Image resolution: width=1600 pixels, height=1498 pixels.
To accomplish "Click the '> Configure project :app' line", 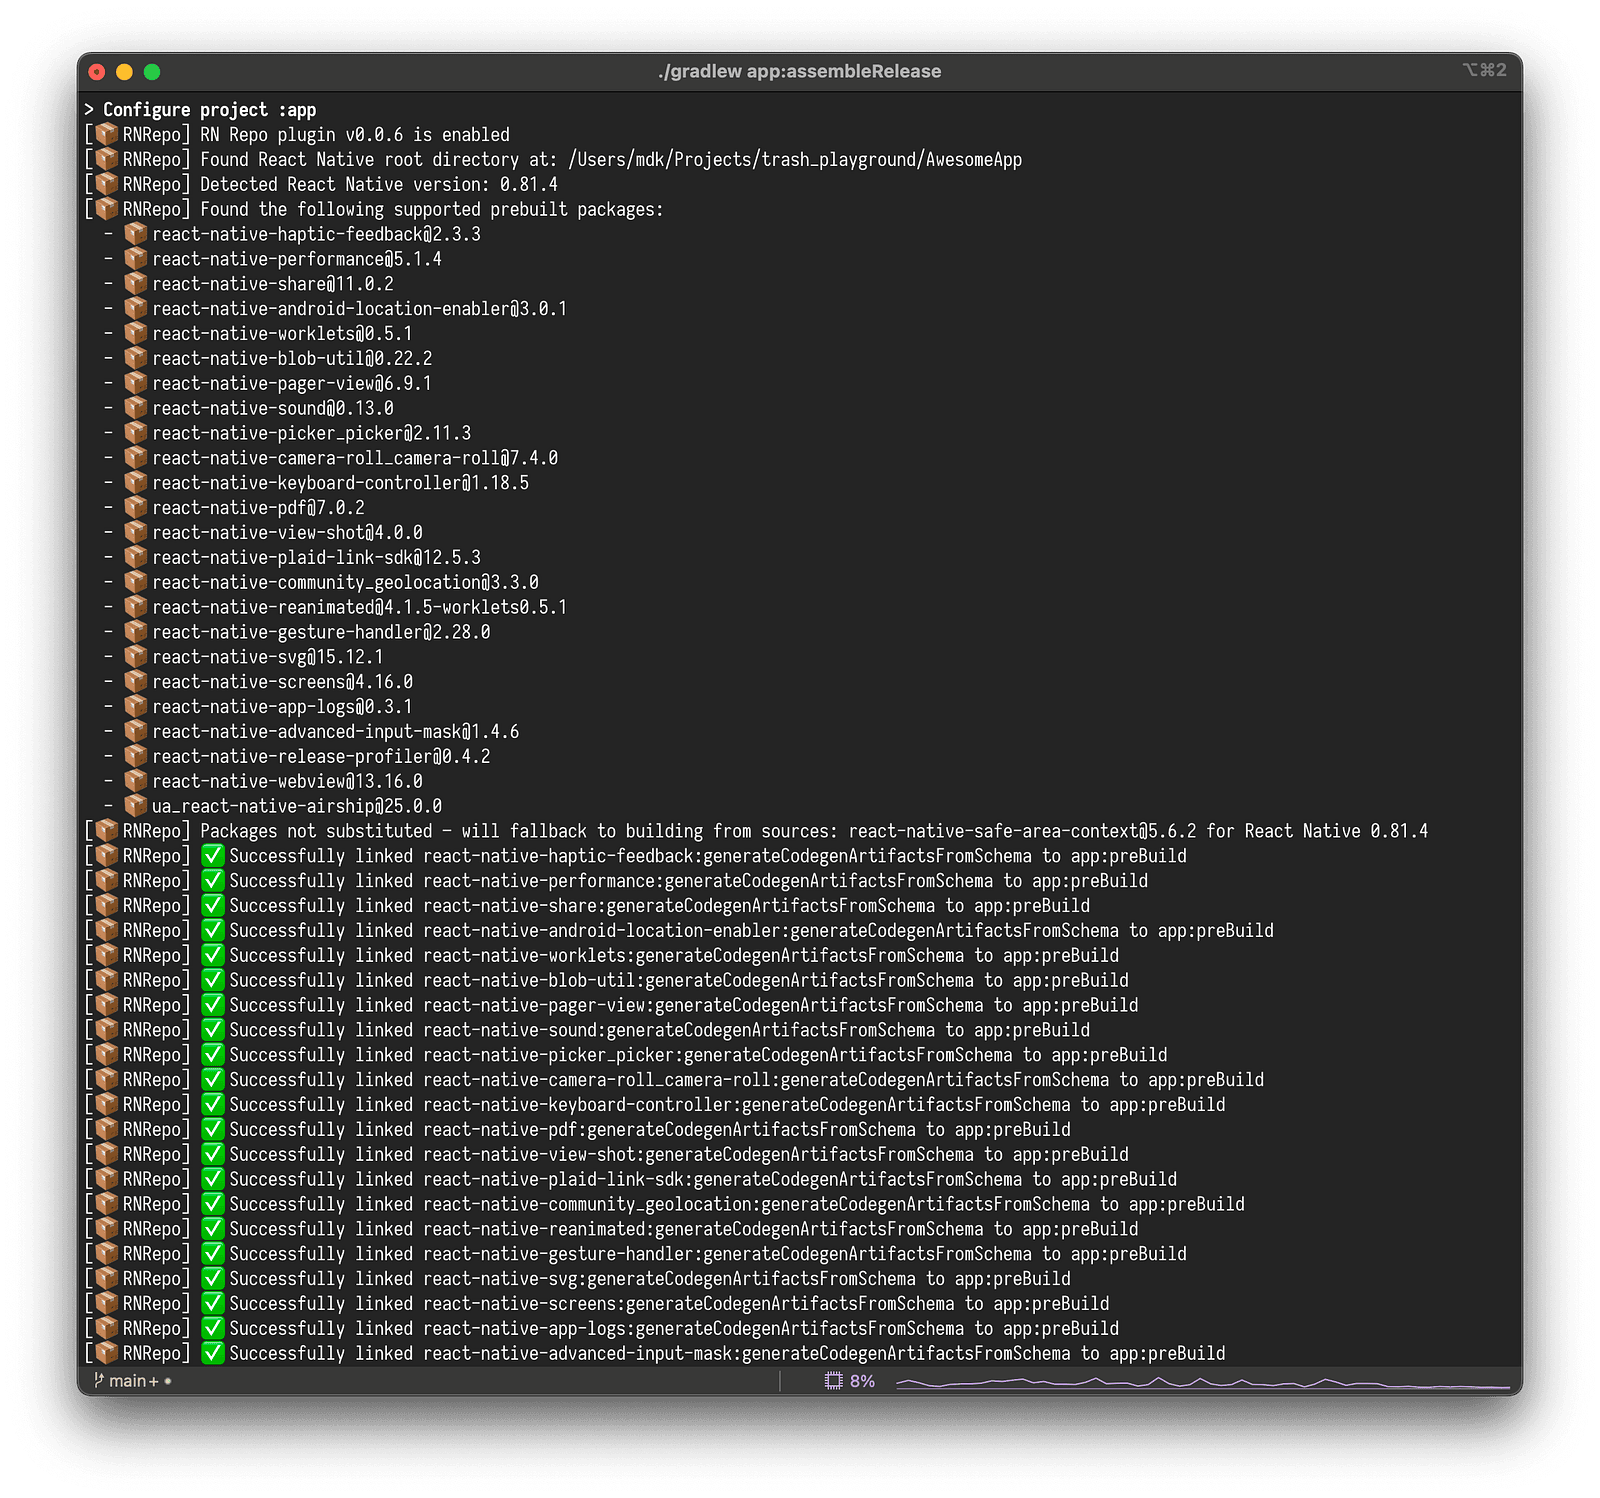I will [200, 110].
